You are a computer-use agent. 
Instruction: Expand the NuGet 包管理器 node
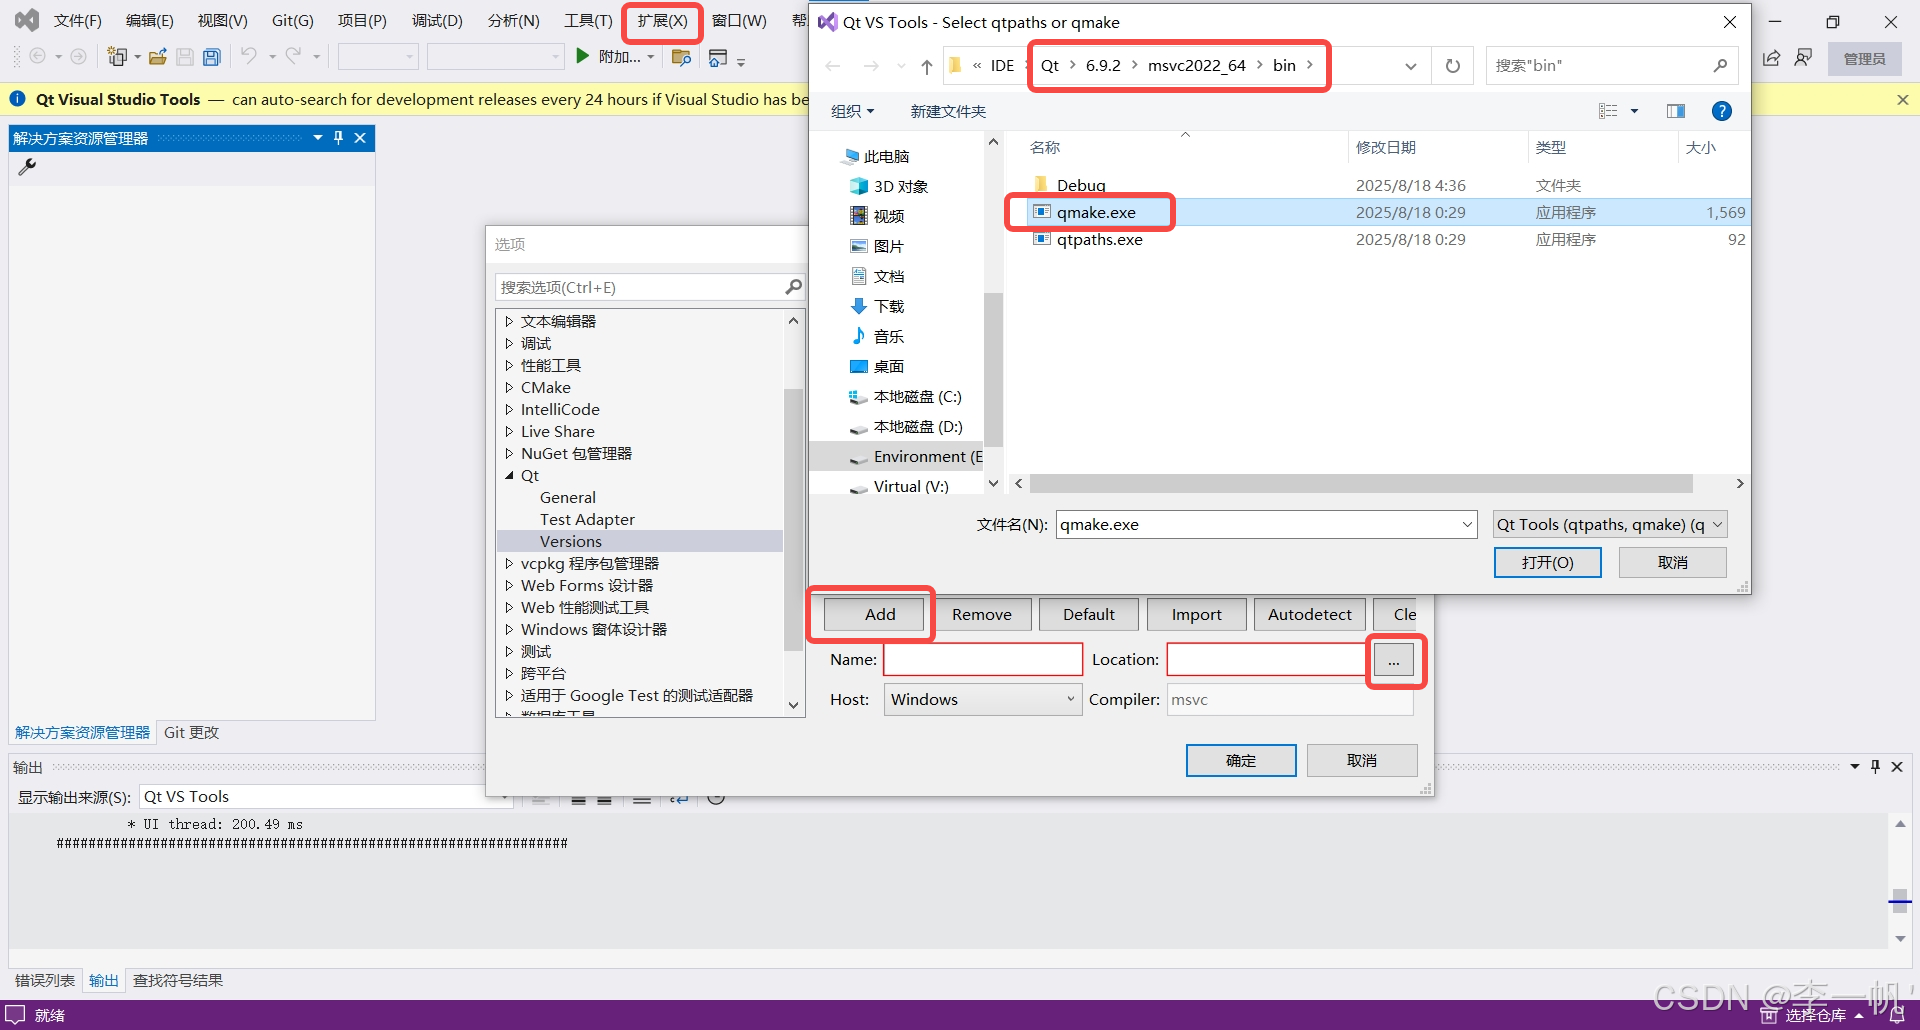509,453
